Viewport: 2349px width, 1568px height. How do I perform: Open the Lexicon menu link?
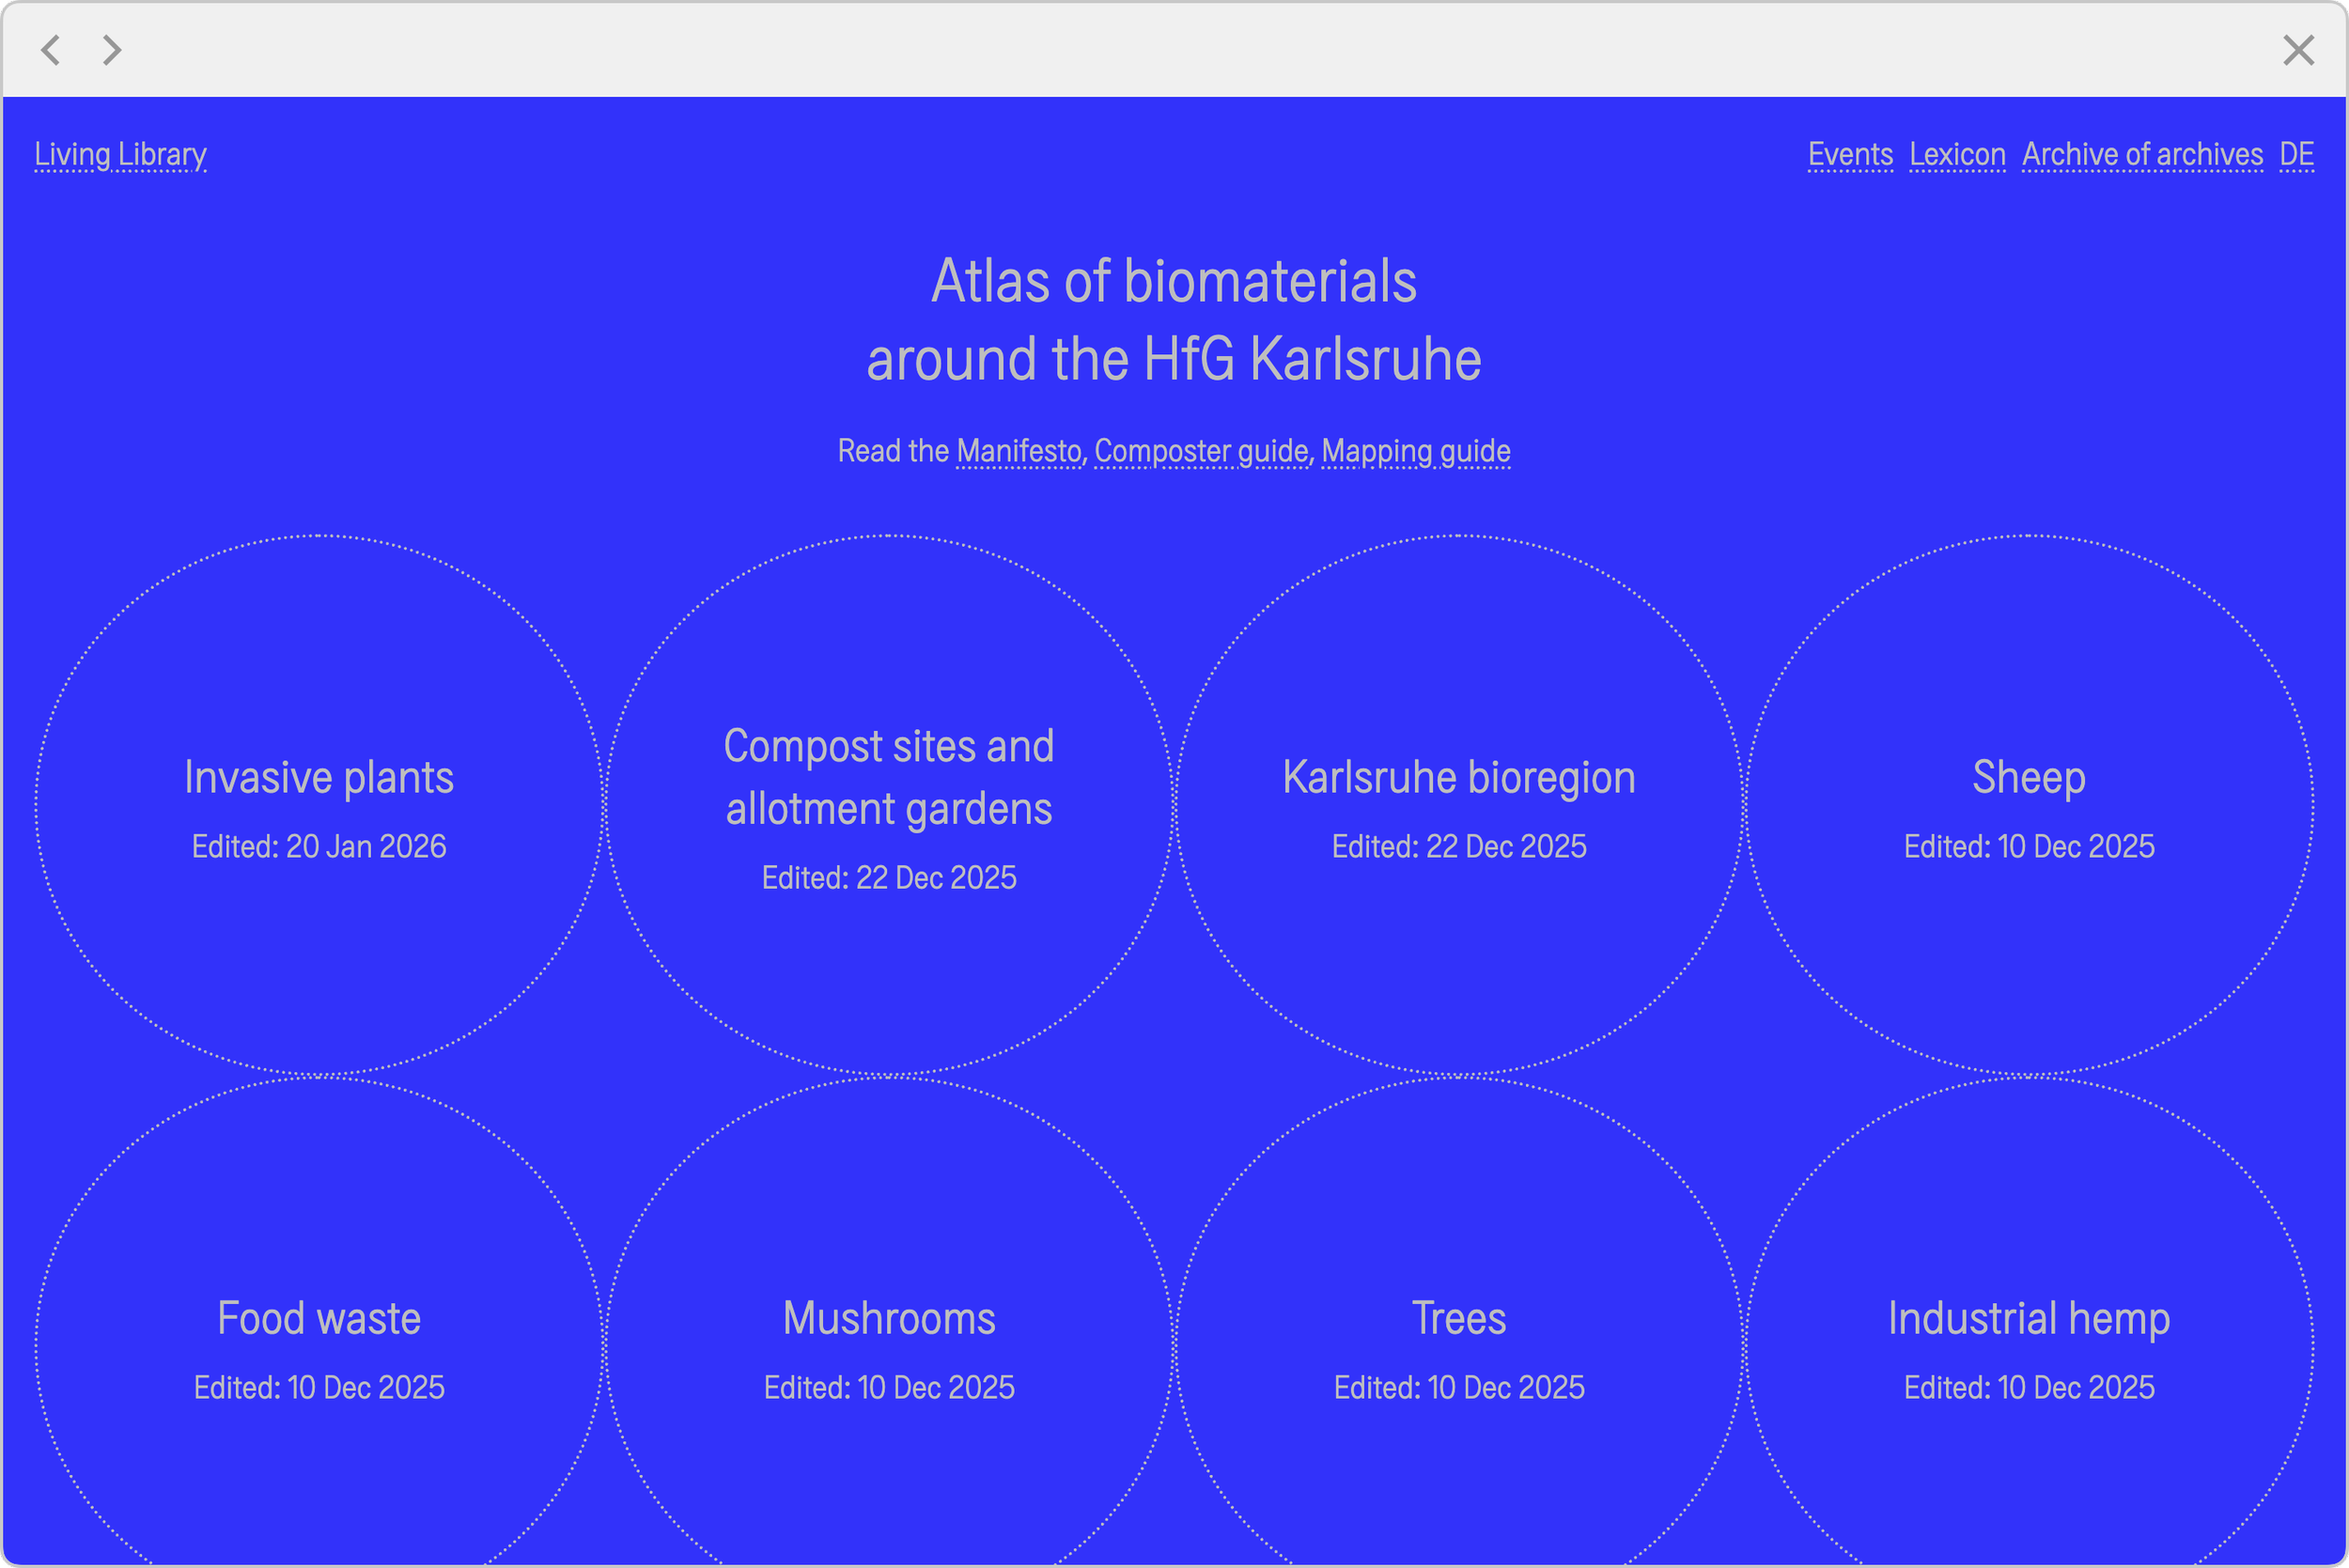coord(1956,154)
